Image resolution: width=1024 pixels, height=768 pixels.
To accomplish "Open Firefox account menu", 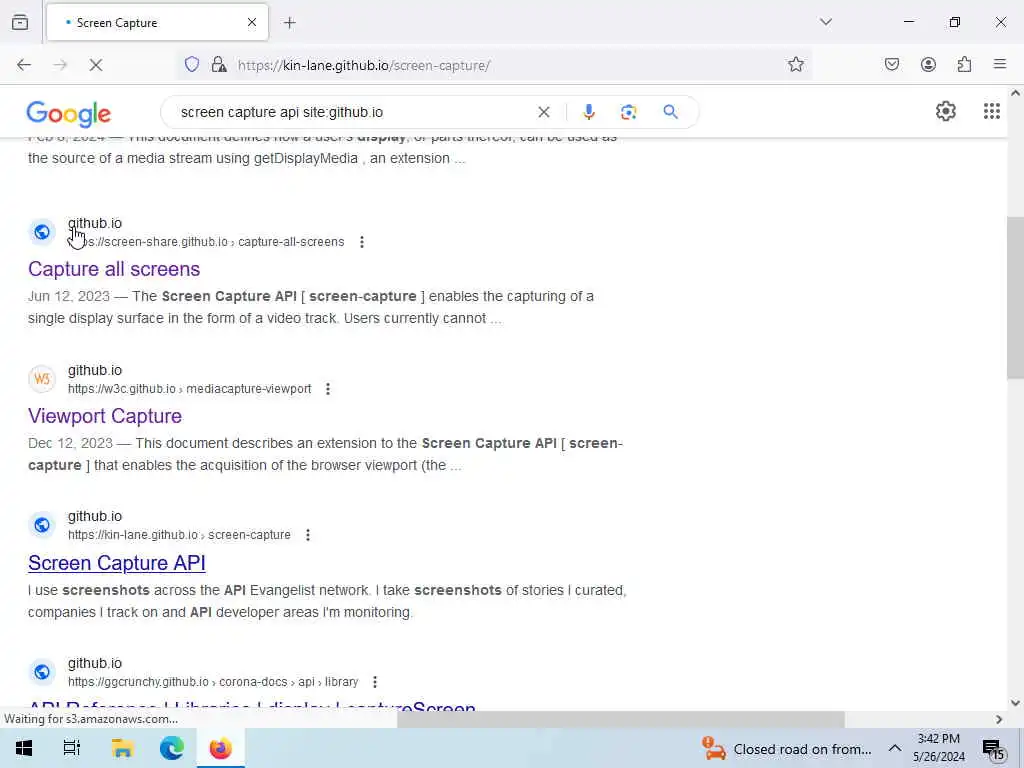I will pos(928,65).
